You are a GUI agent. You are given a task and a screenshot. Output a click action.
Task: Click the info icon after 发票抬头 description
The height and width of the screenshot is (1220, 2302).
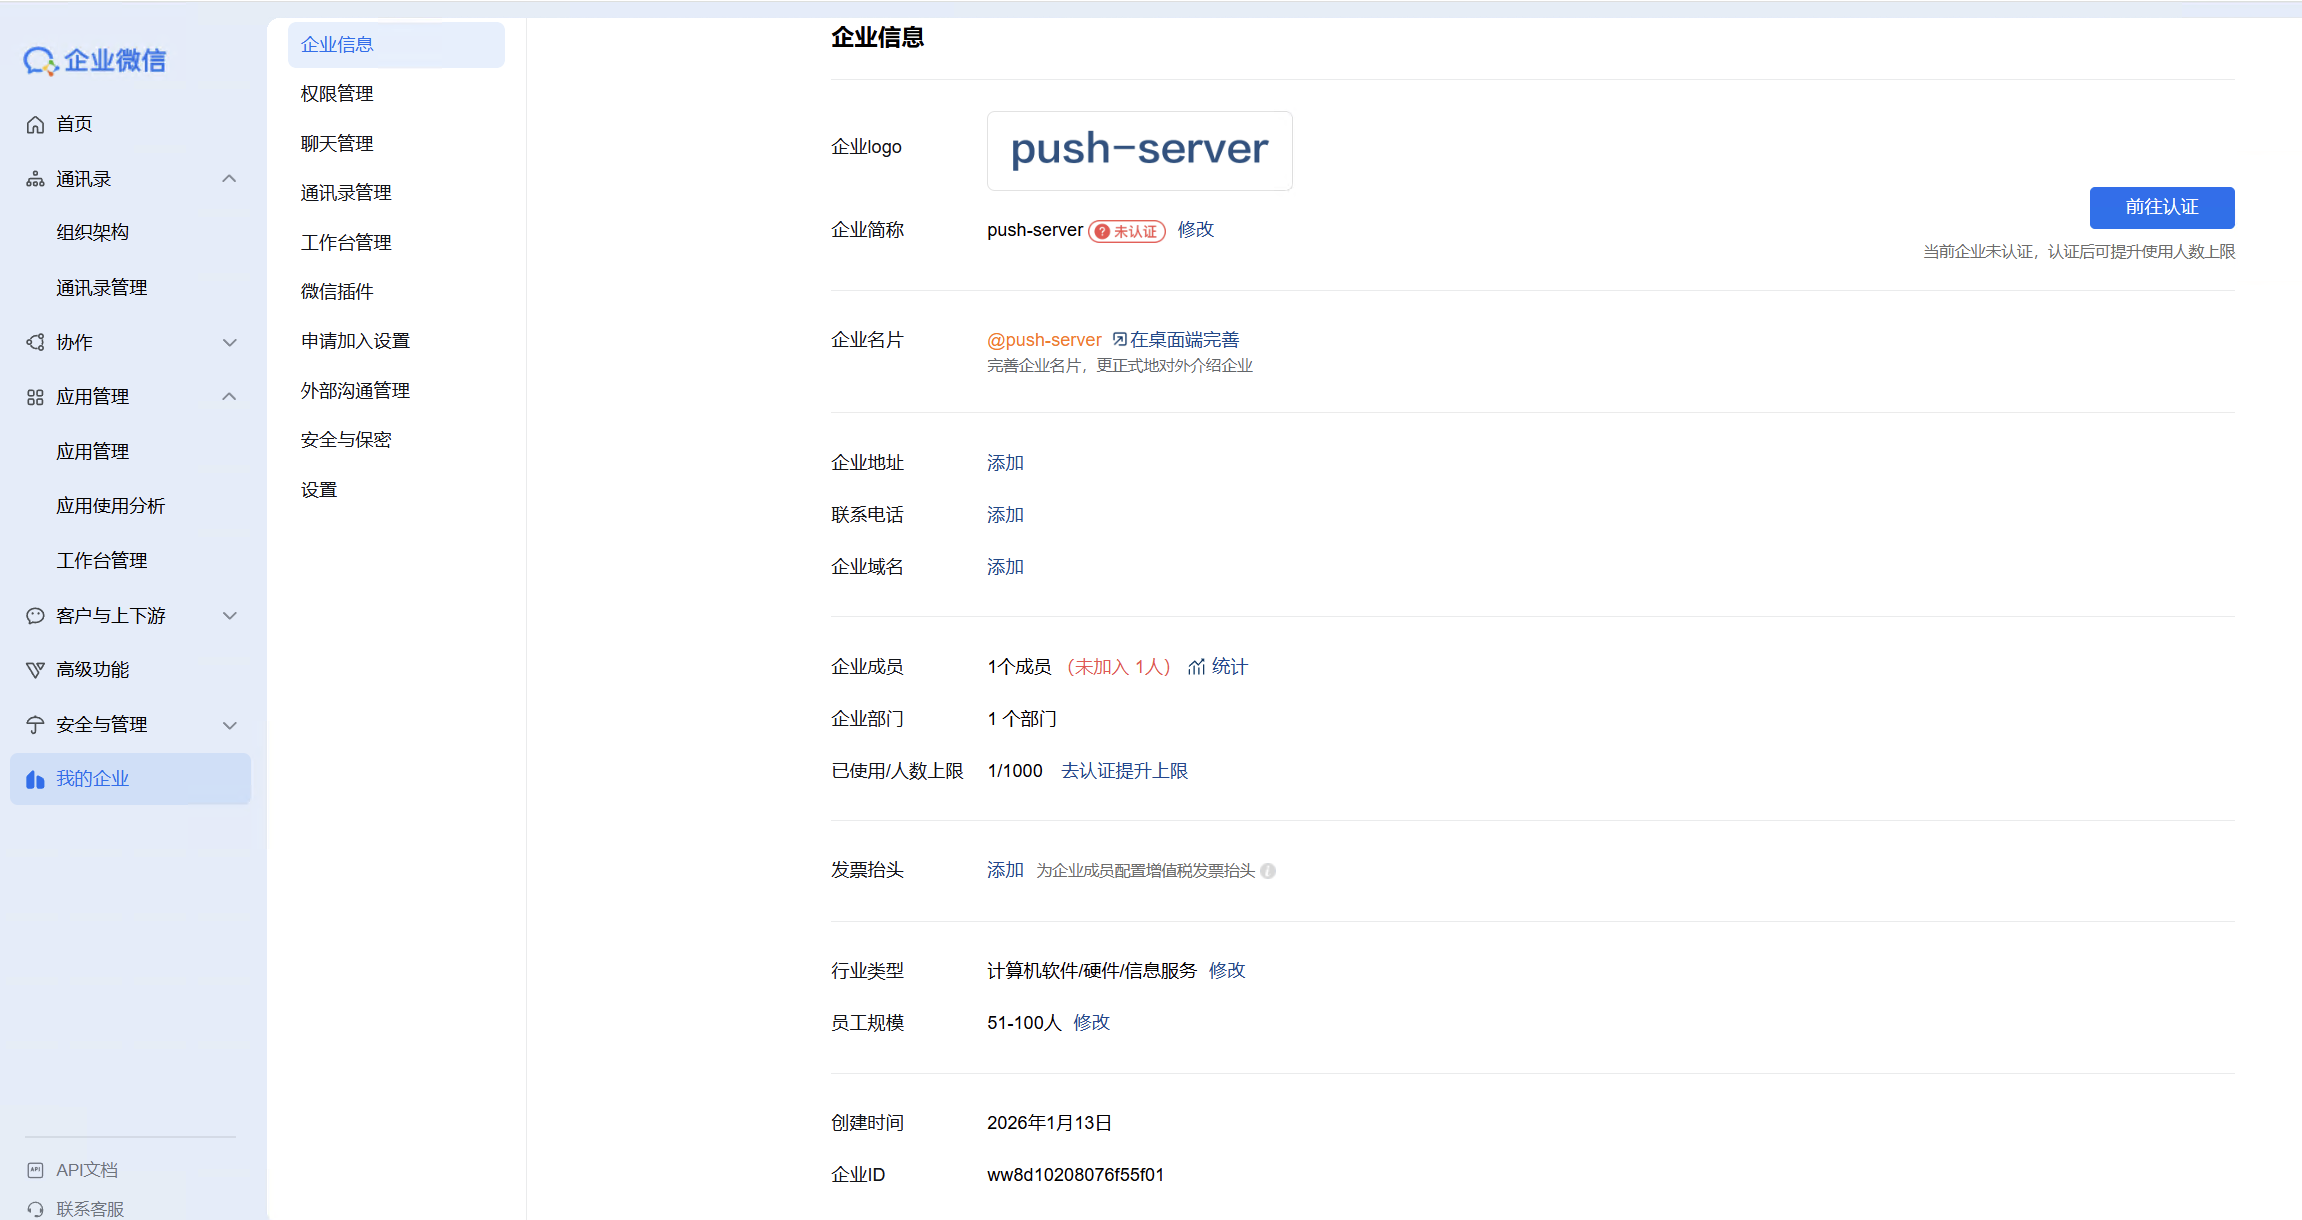(1268, 871)
